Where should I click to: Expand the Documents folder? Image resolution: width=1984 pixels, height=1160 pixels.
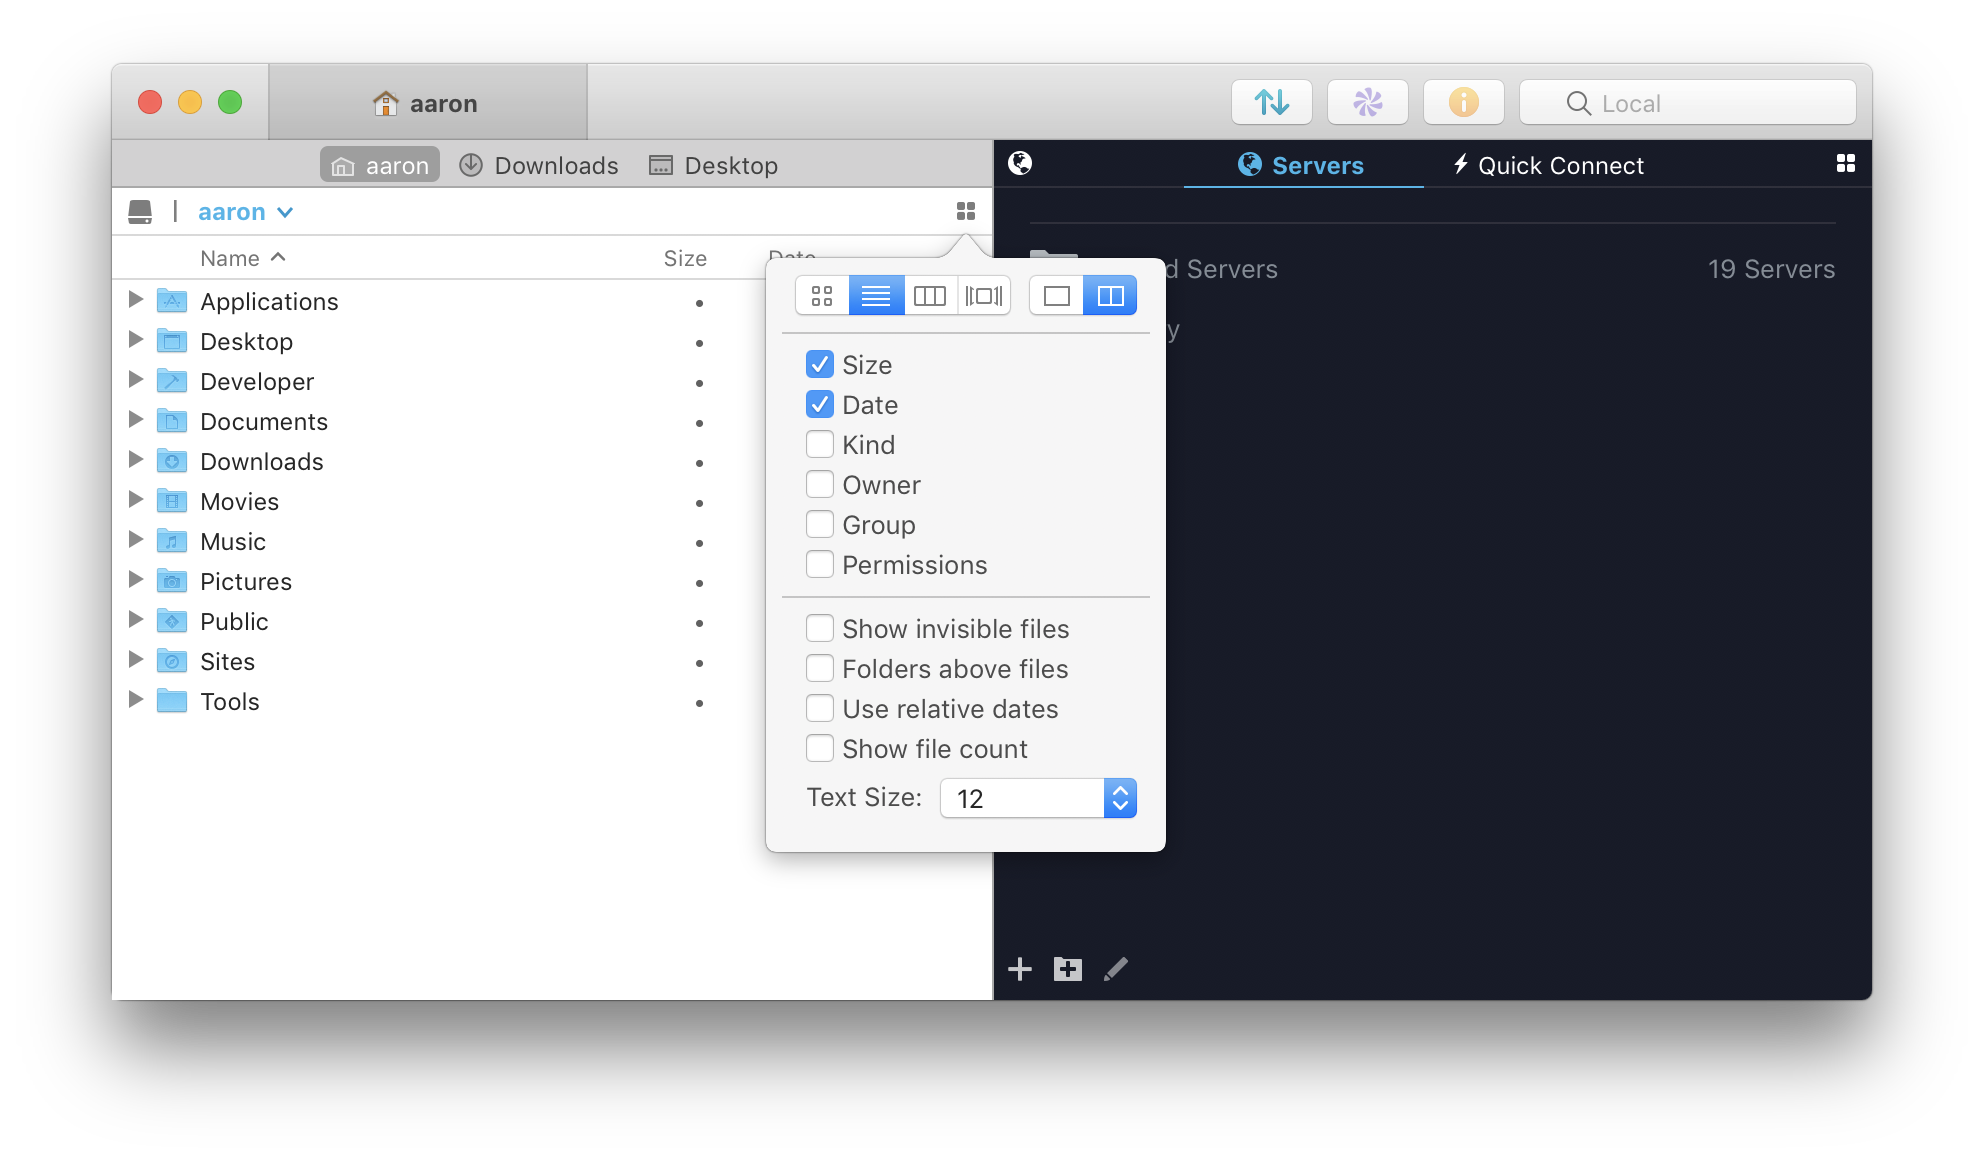tap(134, 421)
